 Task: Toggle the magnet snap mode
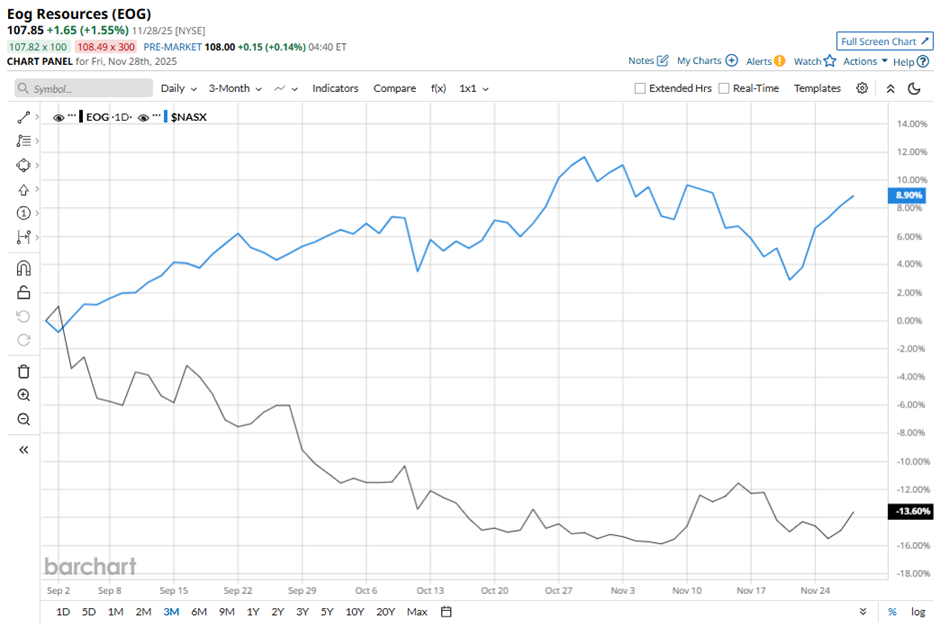23,268
